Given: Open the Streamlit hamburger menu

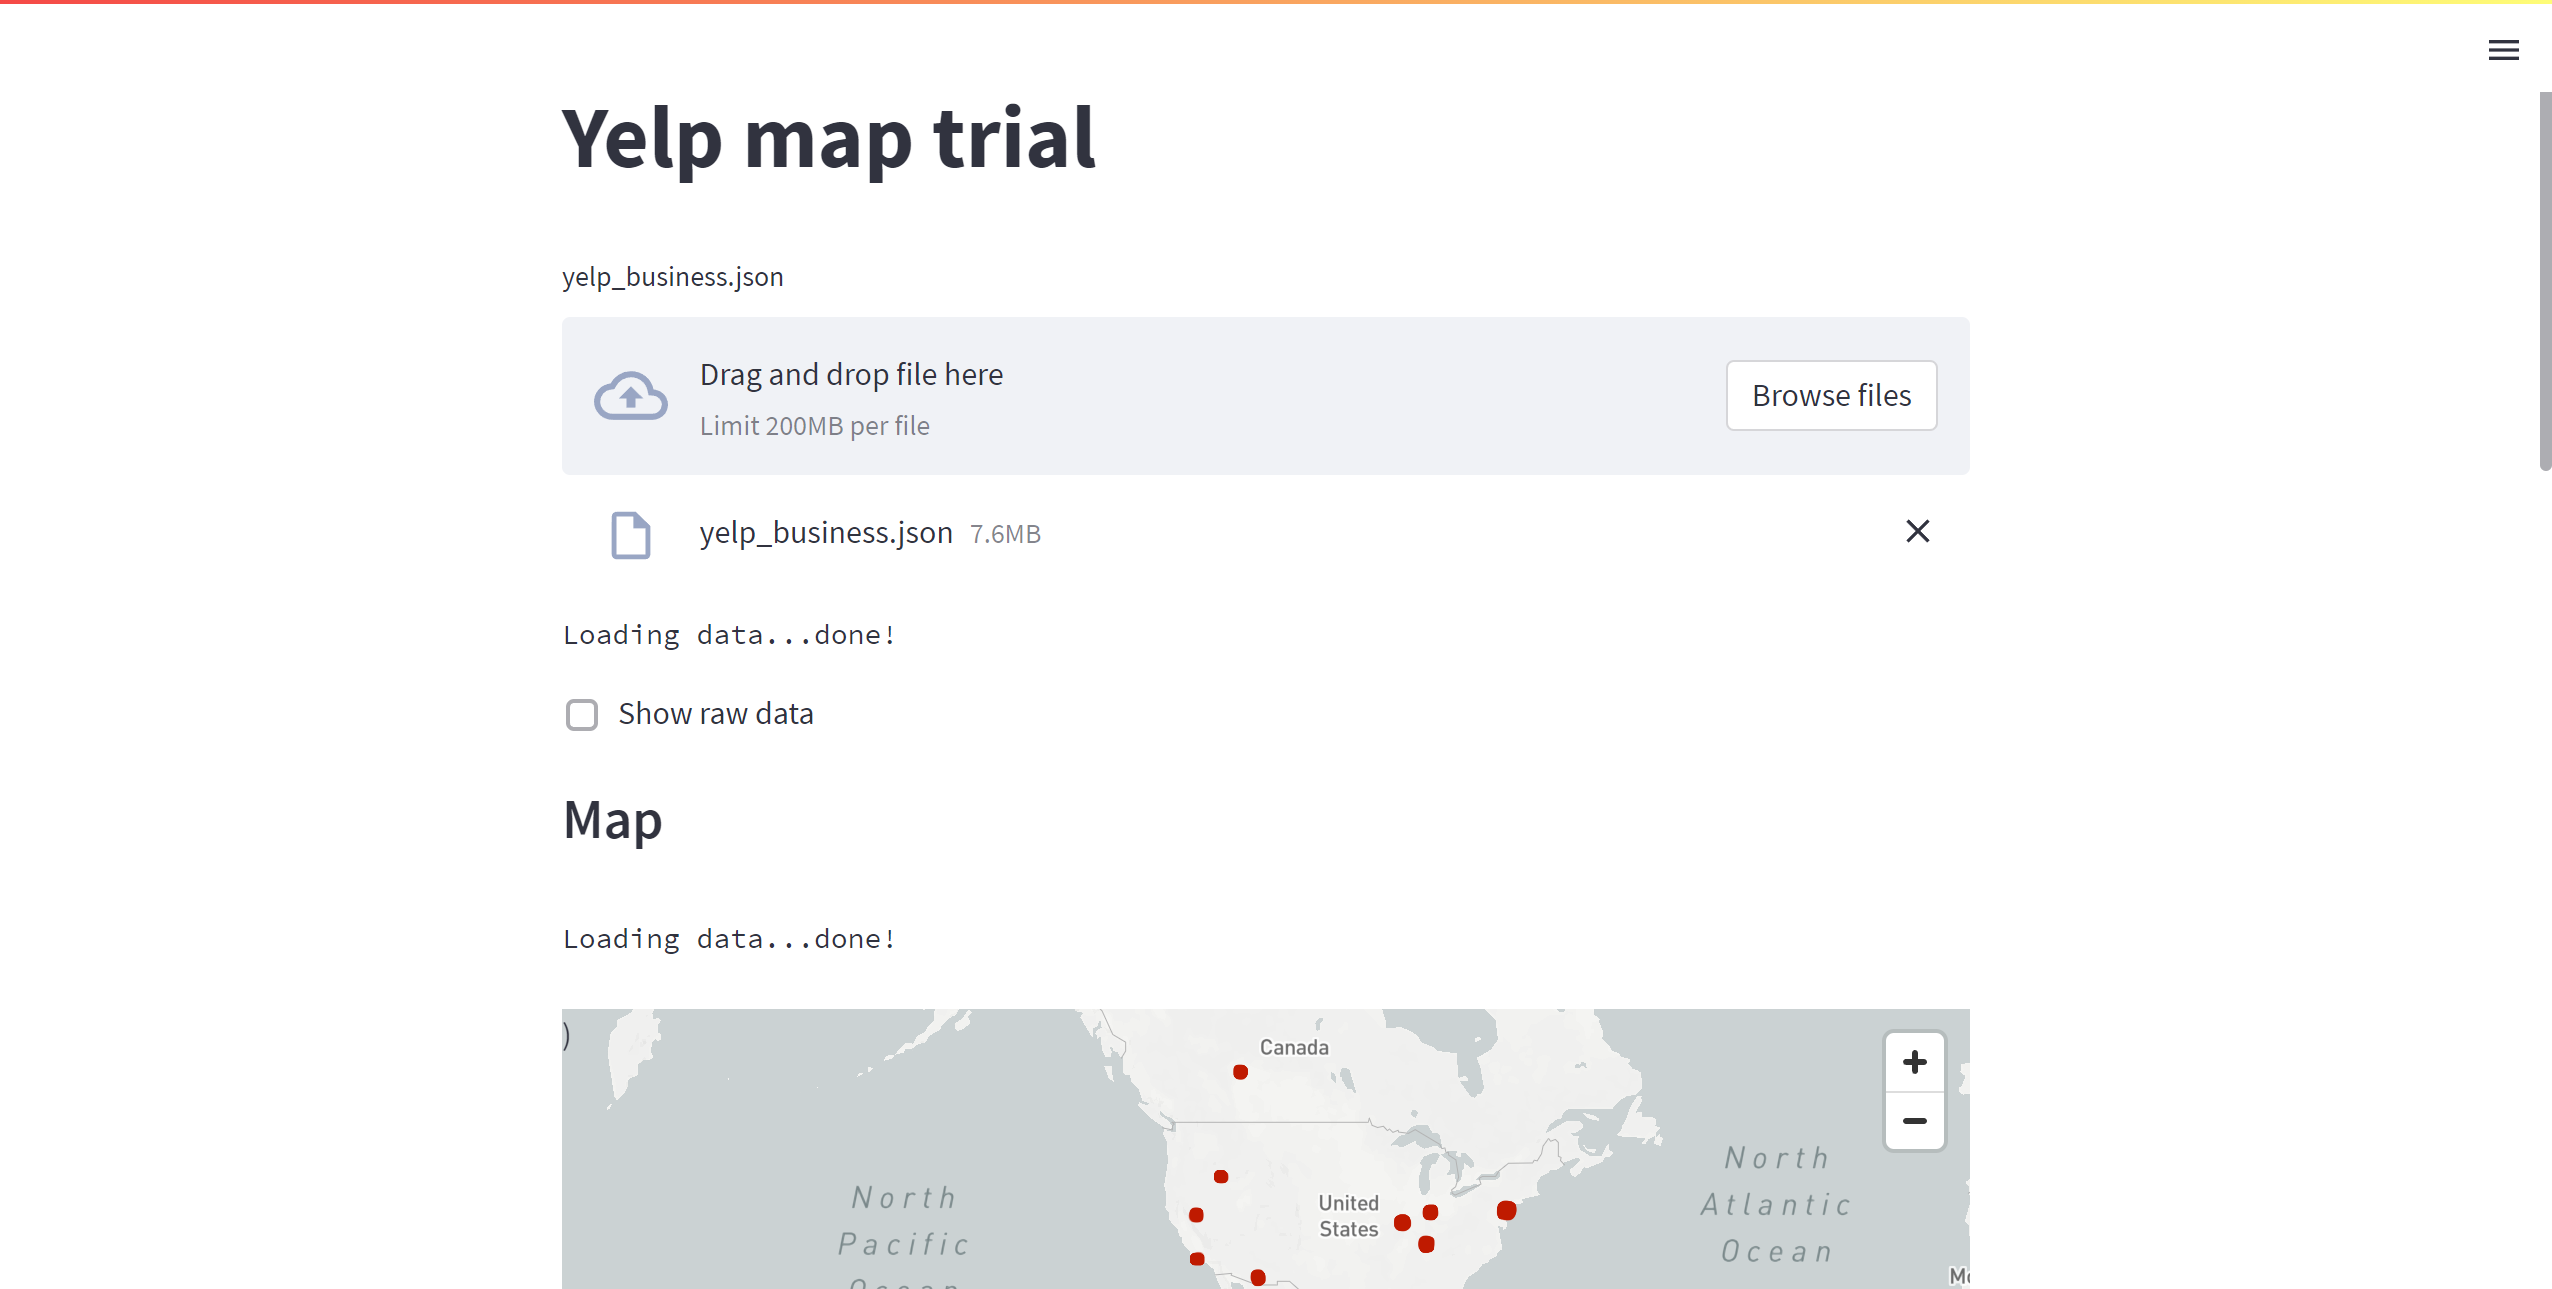Looking at the screenshot, I should (2503, 49).
